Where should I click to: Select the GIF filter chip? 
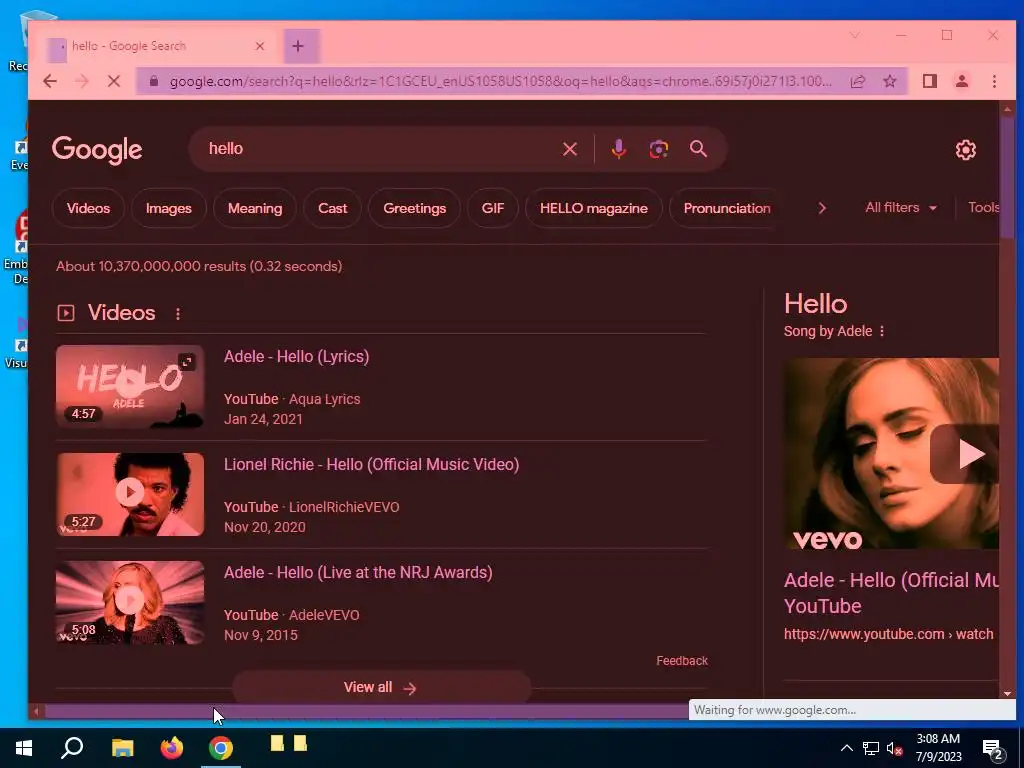[492, 208]
